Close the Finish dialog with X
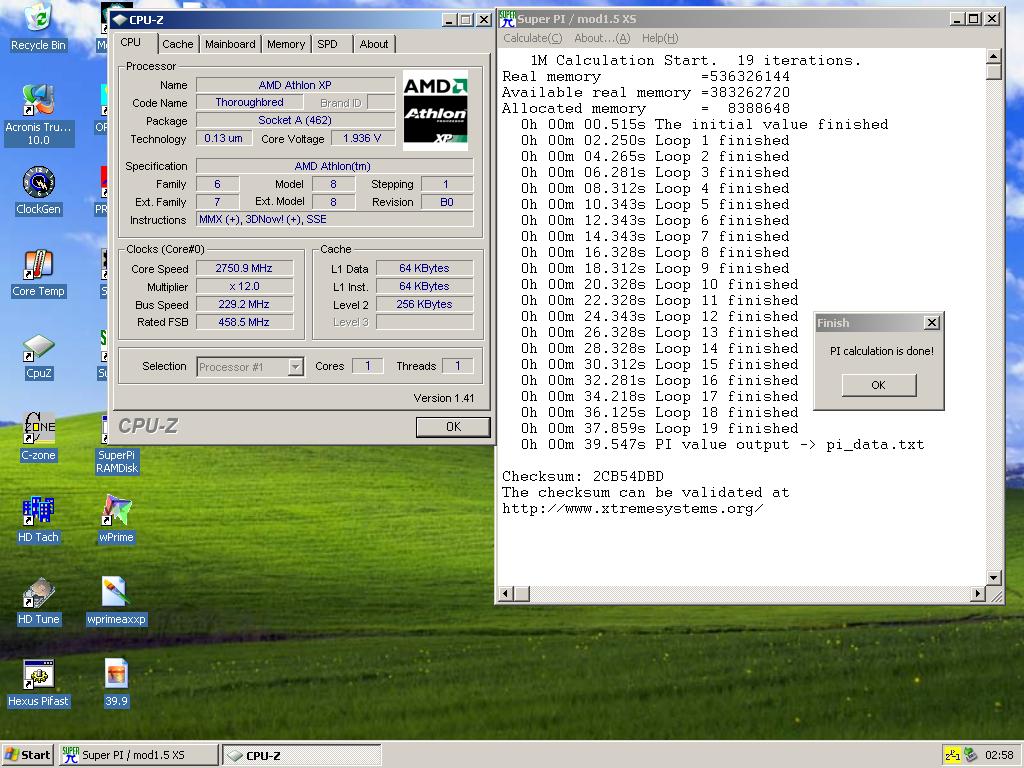This screenshot has width=1024, height=768. point(932,323)
